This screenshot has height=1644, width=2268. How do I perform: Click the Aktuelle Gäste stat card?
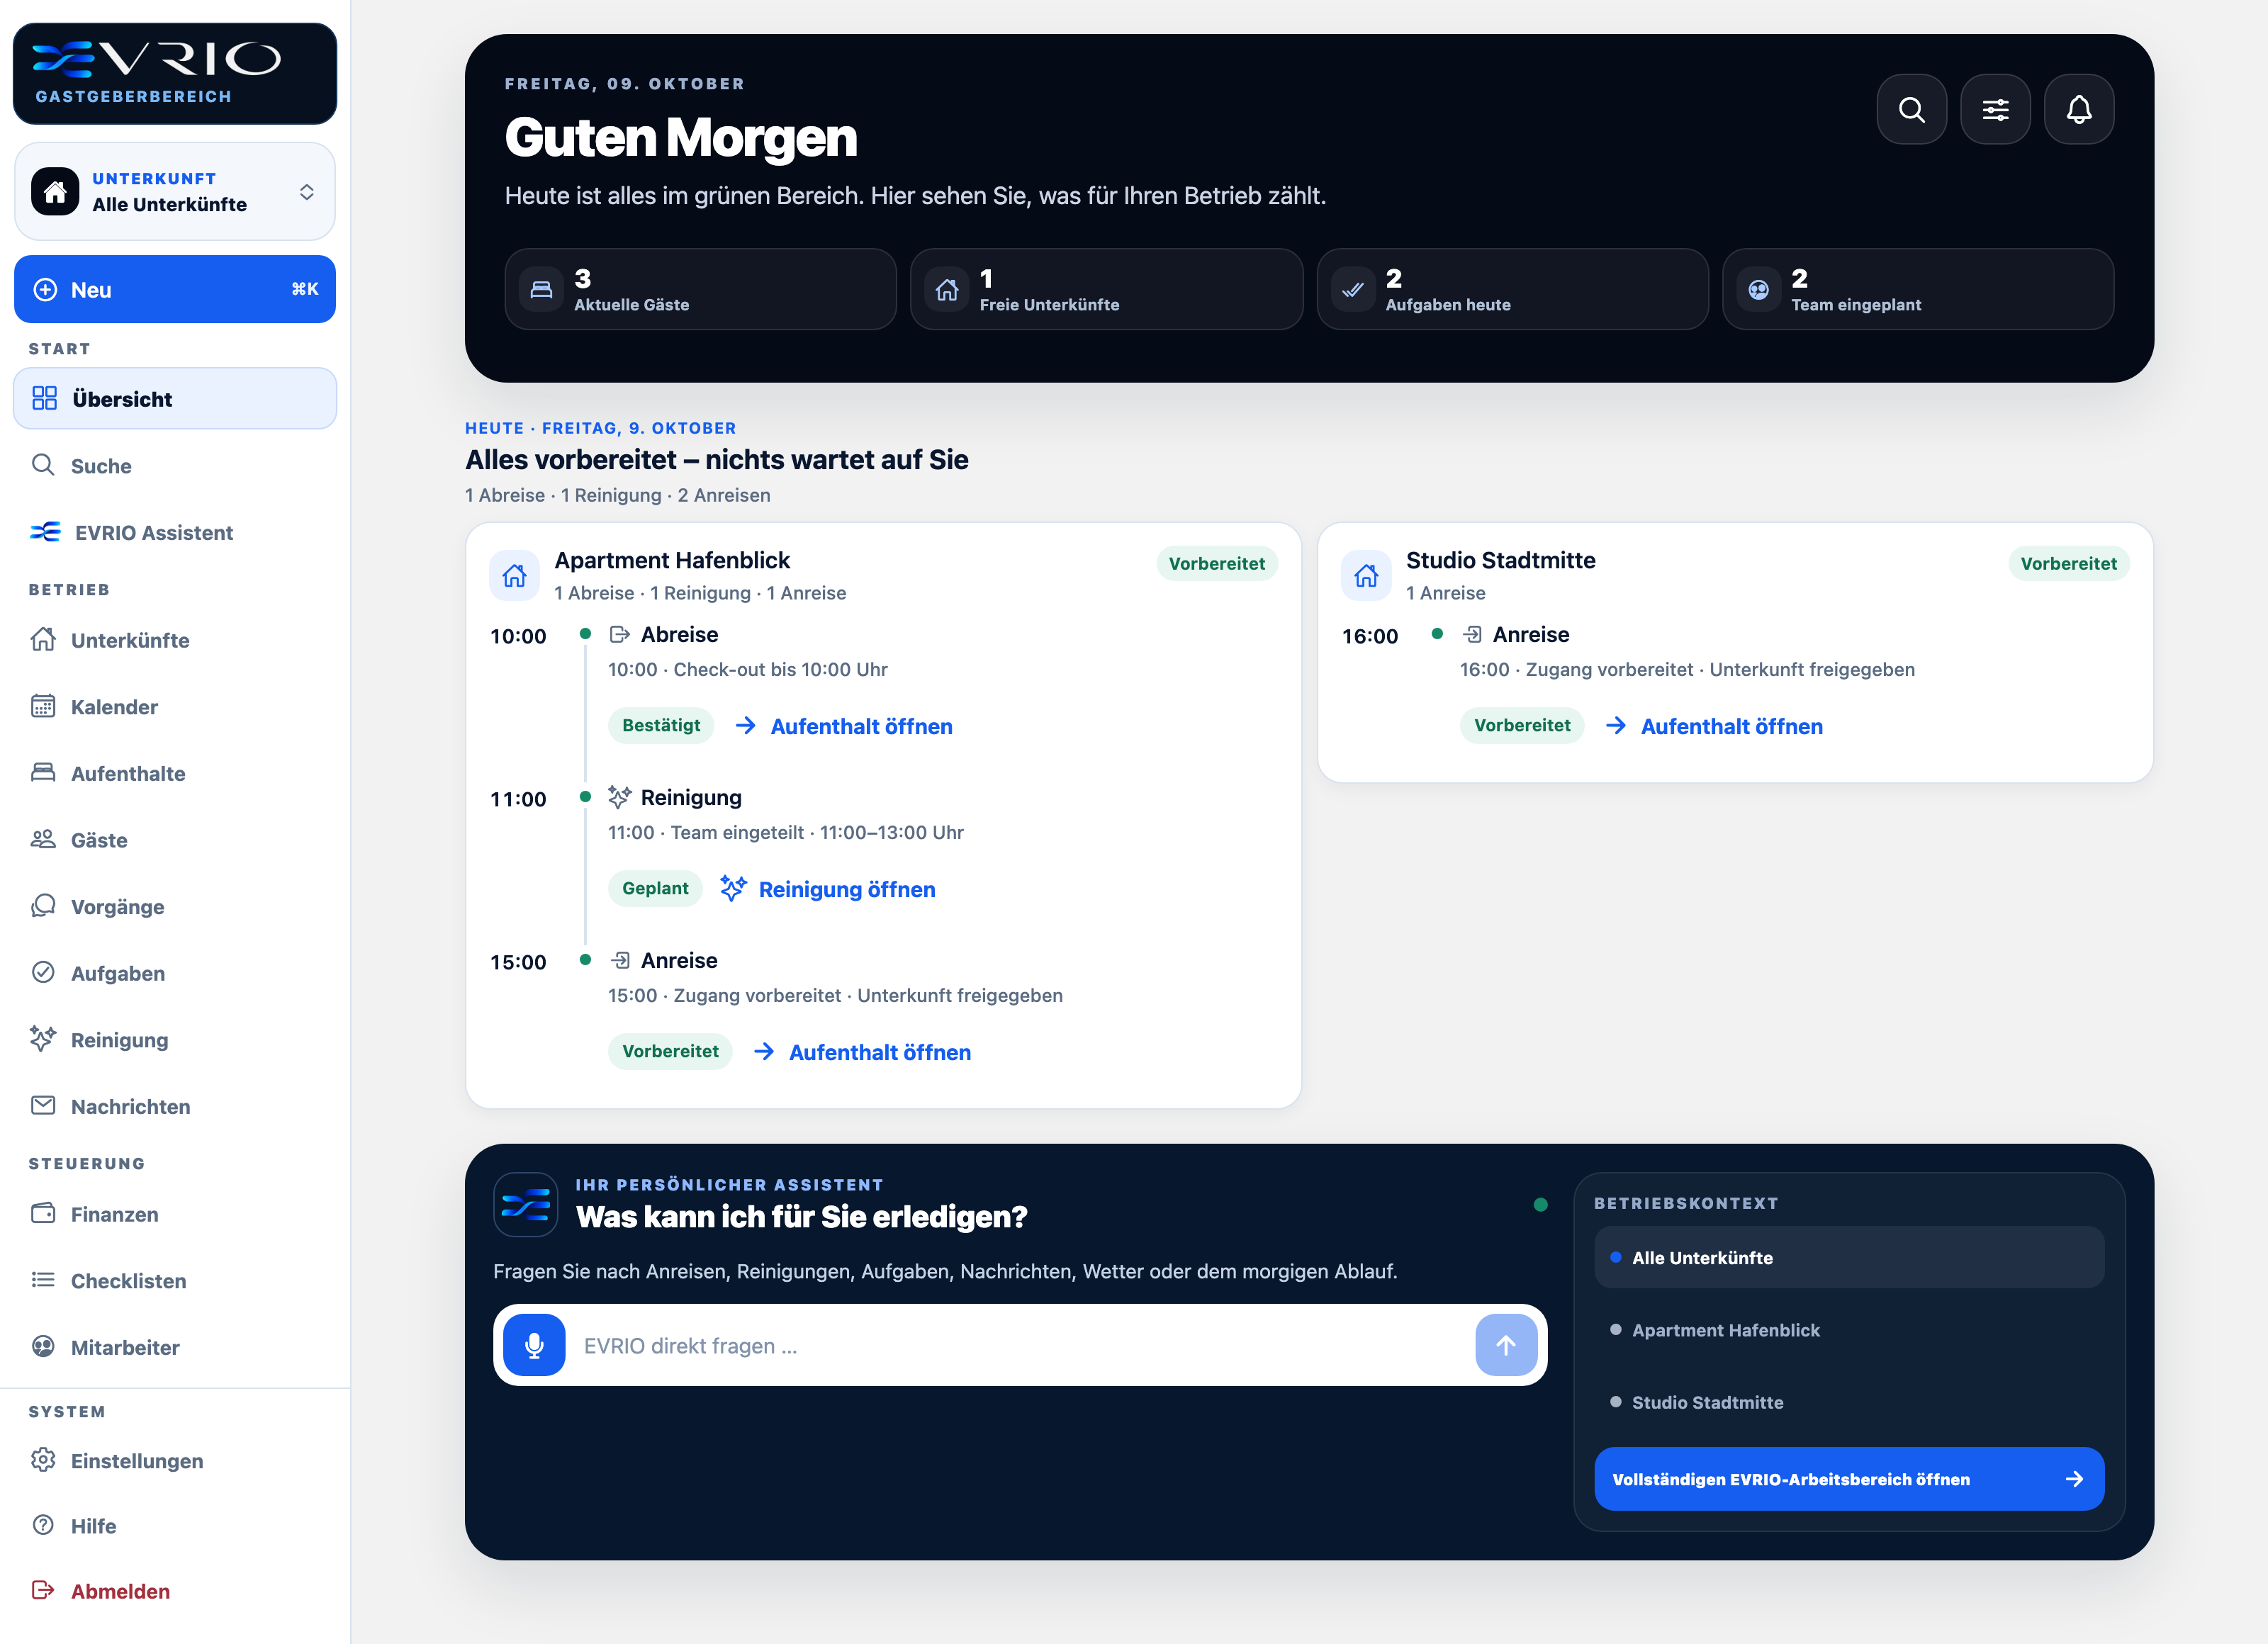tap(701, 290)
